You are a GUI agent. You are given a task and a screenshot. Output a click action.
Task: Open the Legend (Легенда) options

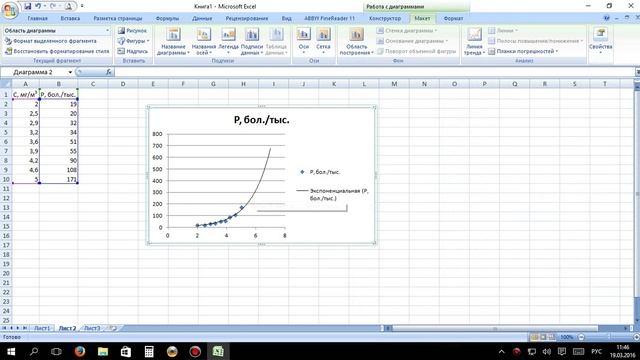(228, 42)
